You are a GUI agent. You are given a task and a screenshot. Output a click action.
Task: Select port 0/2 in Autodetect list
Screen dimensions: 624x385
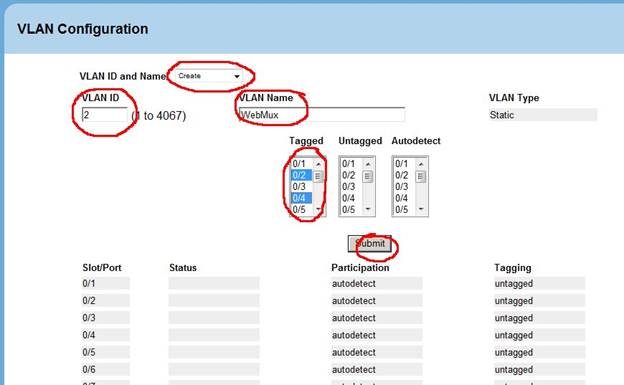404,175
